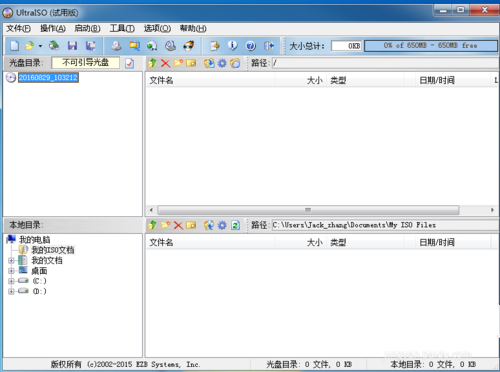
Task: Sort the disc file list by 大小 column
Action: click(x=301, y=80)
